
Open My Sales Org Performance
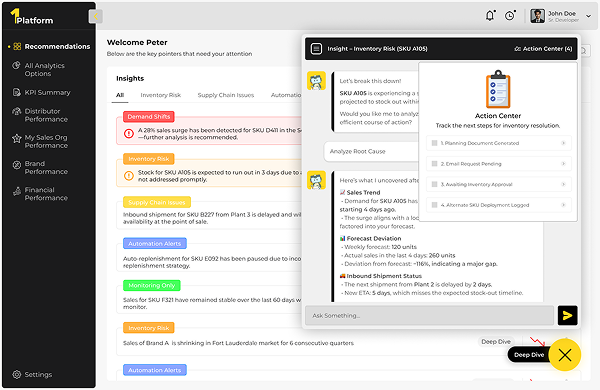point(46,141)
